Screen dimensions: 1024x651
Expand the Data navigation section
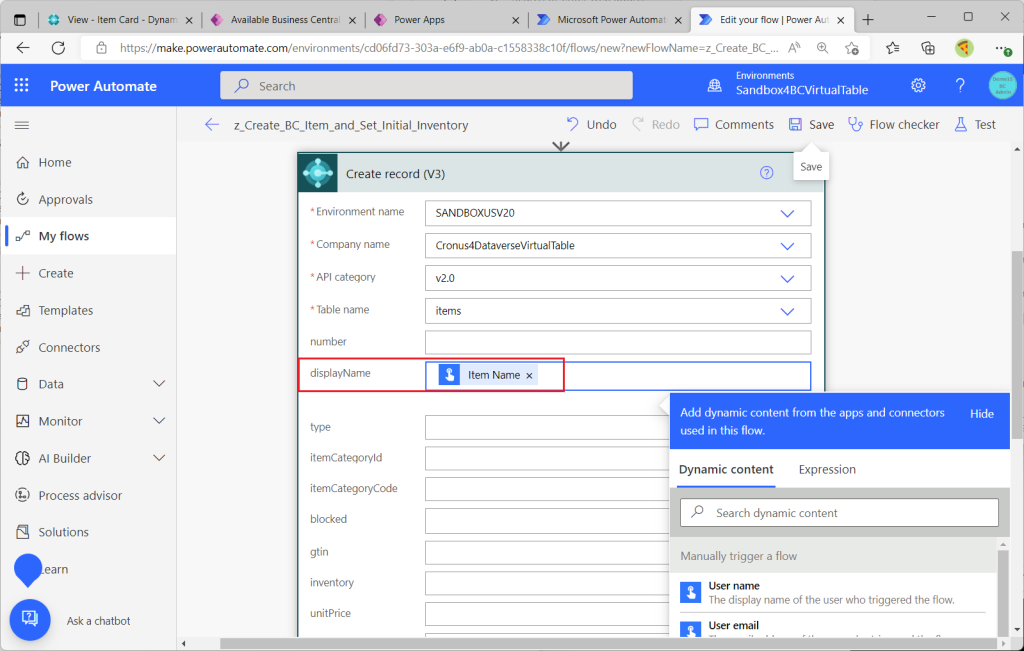pos(159,384)
